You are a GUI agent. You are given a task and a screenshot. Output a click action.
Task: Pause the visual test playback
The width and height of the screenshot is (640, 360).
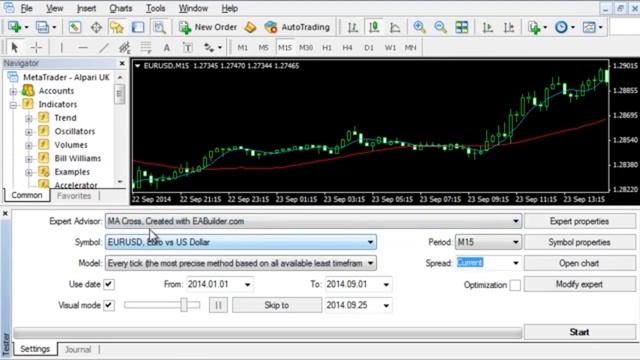point(218,305)
